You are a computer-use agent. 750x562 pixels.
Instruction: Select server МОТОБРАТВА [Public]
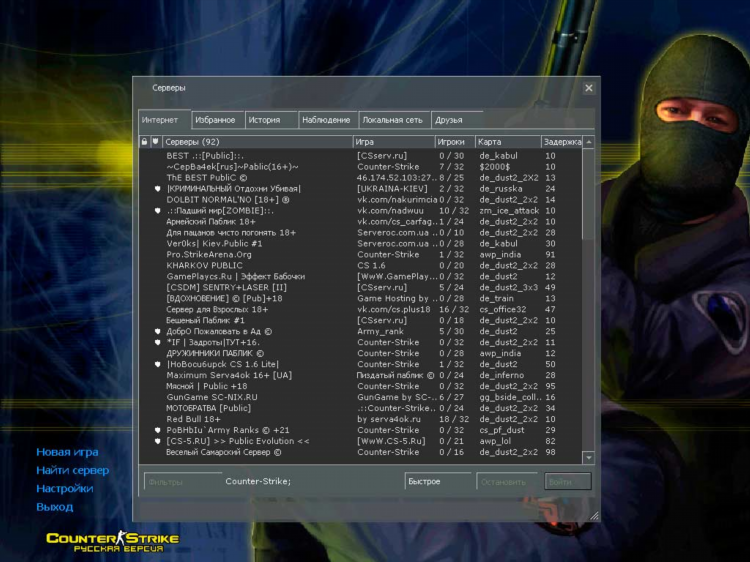(361, 409)
